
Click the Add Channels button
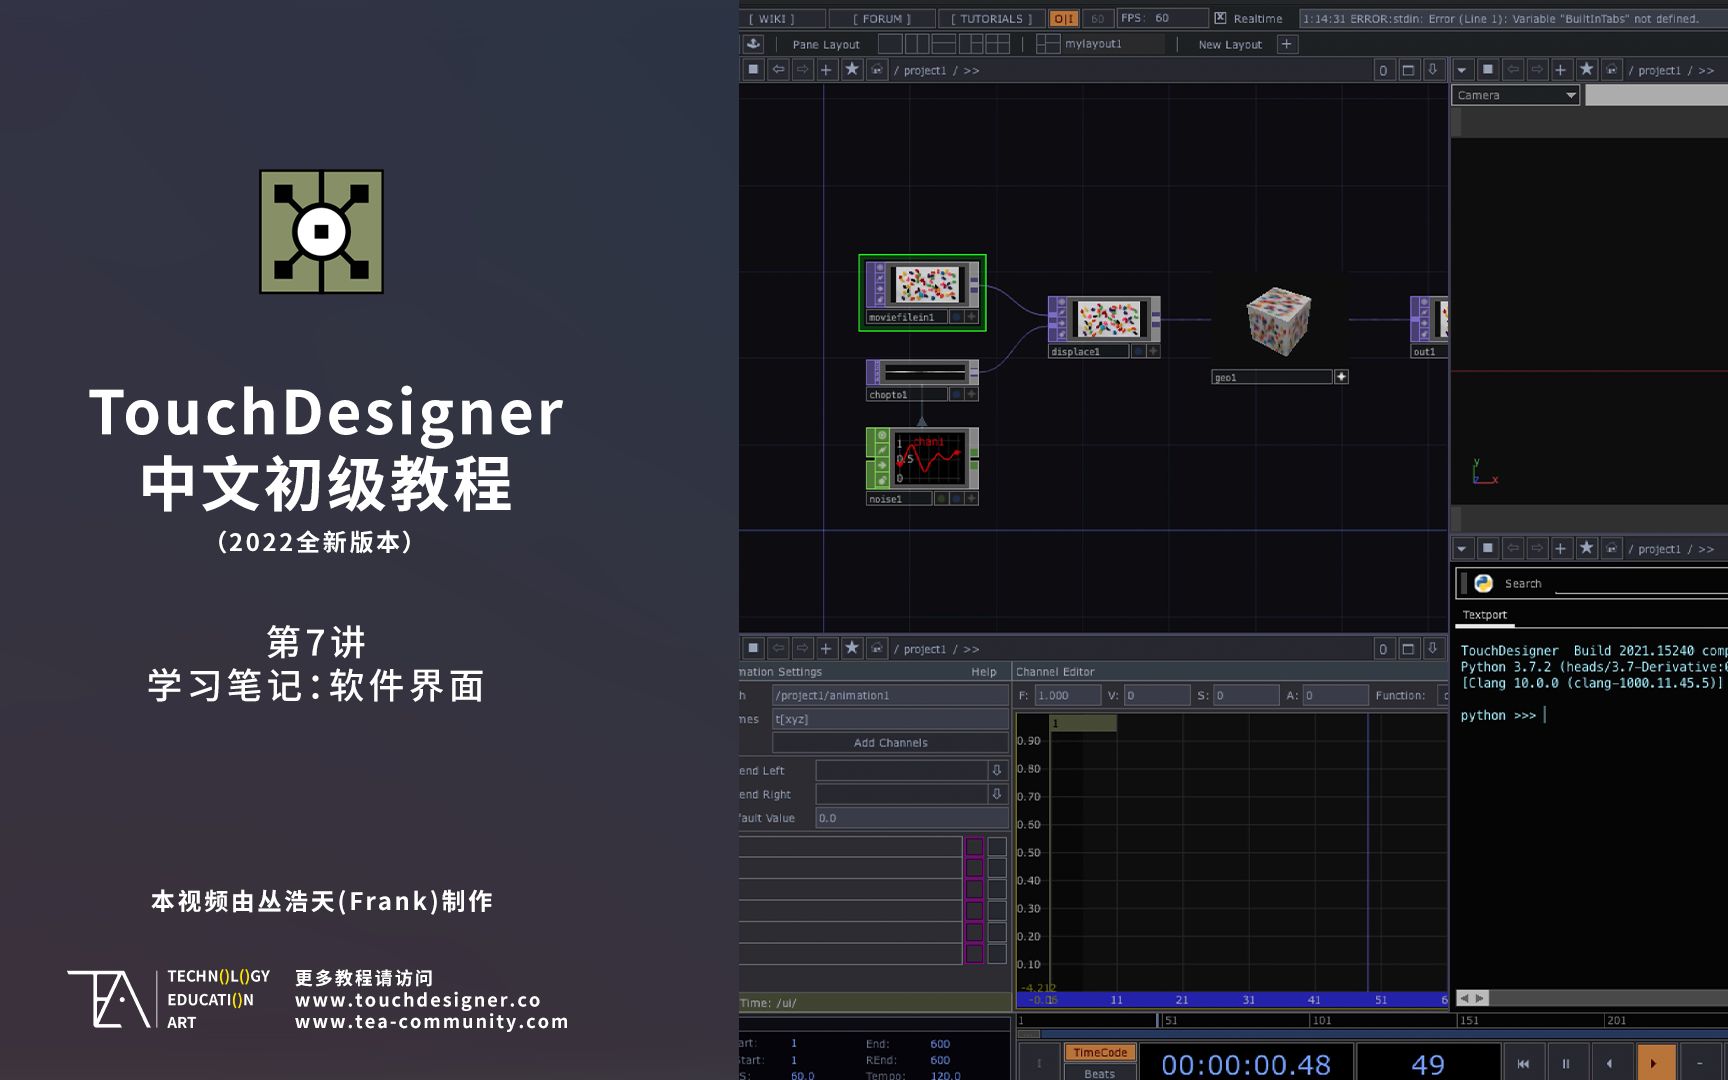tap(890, 743)
